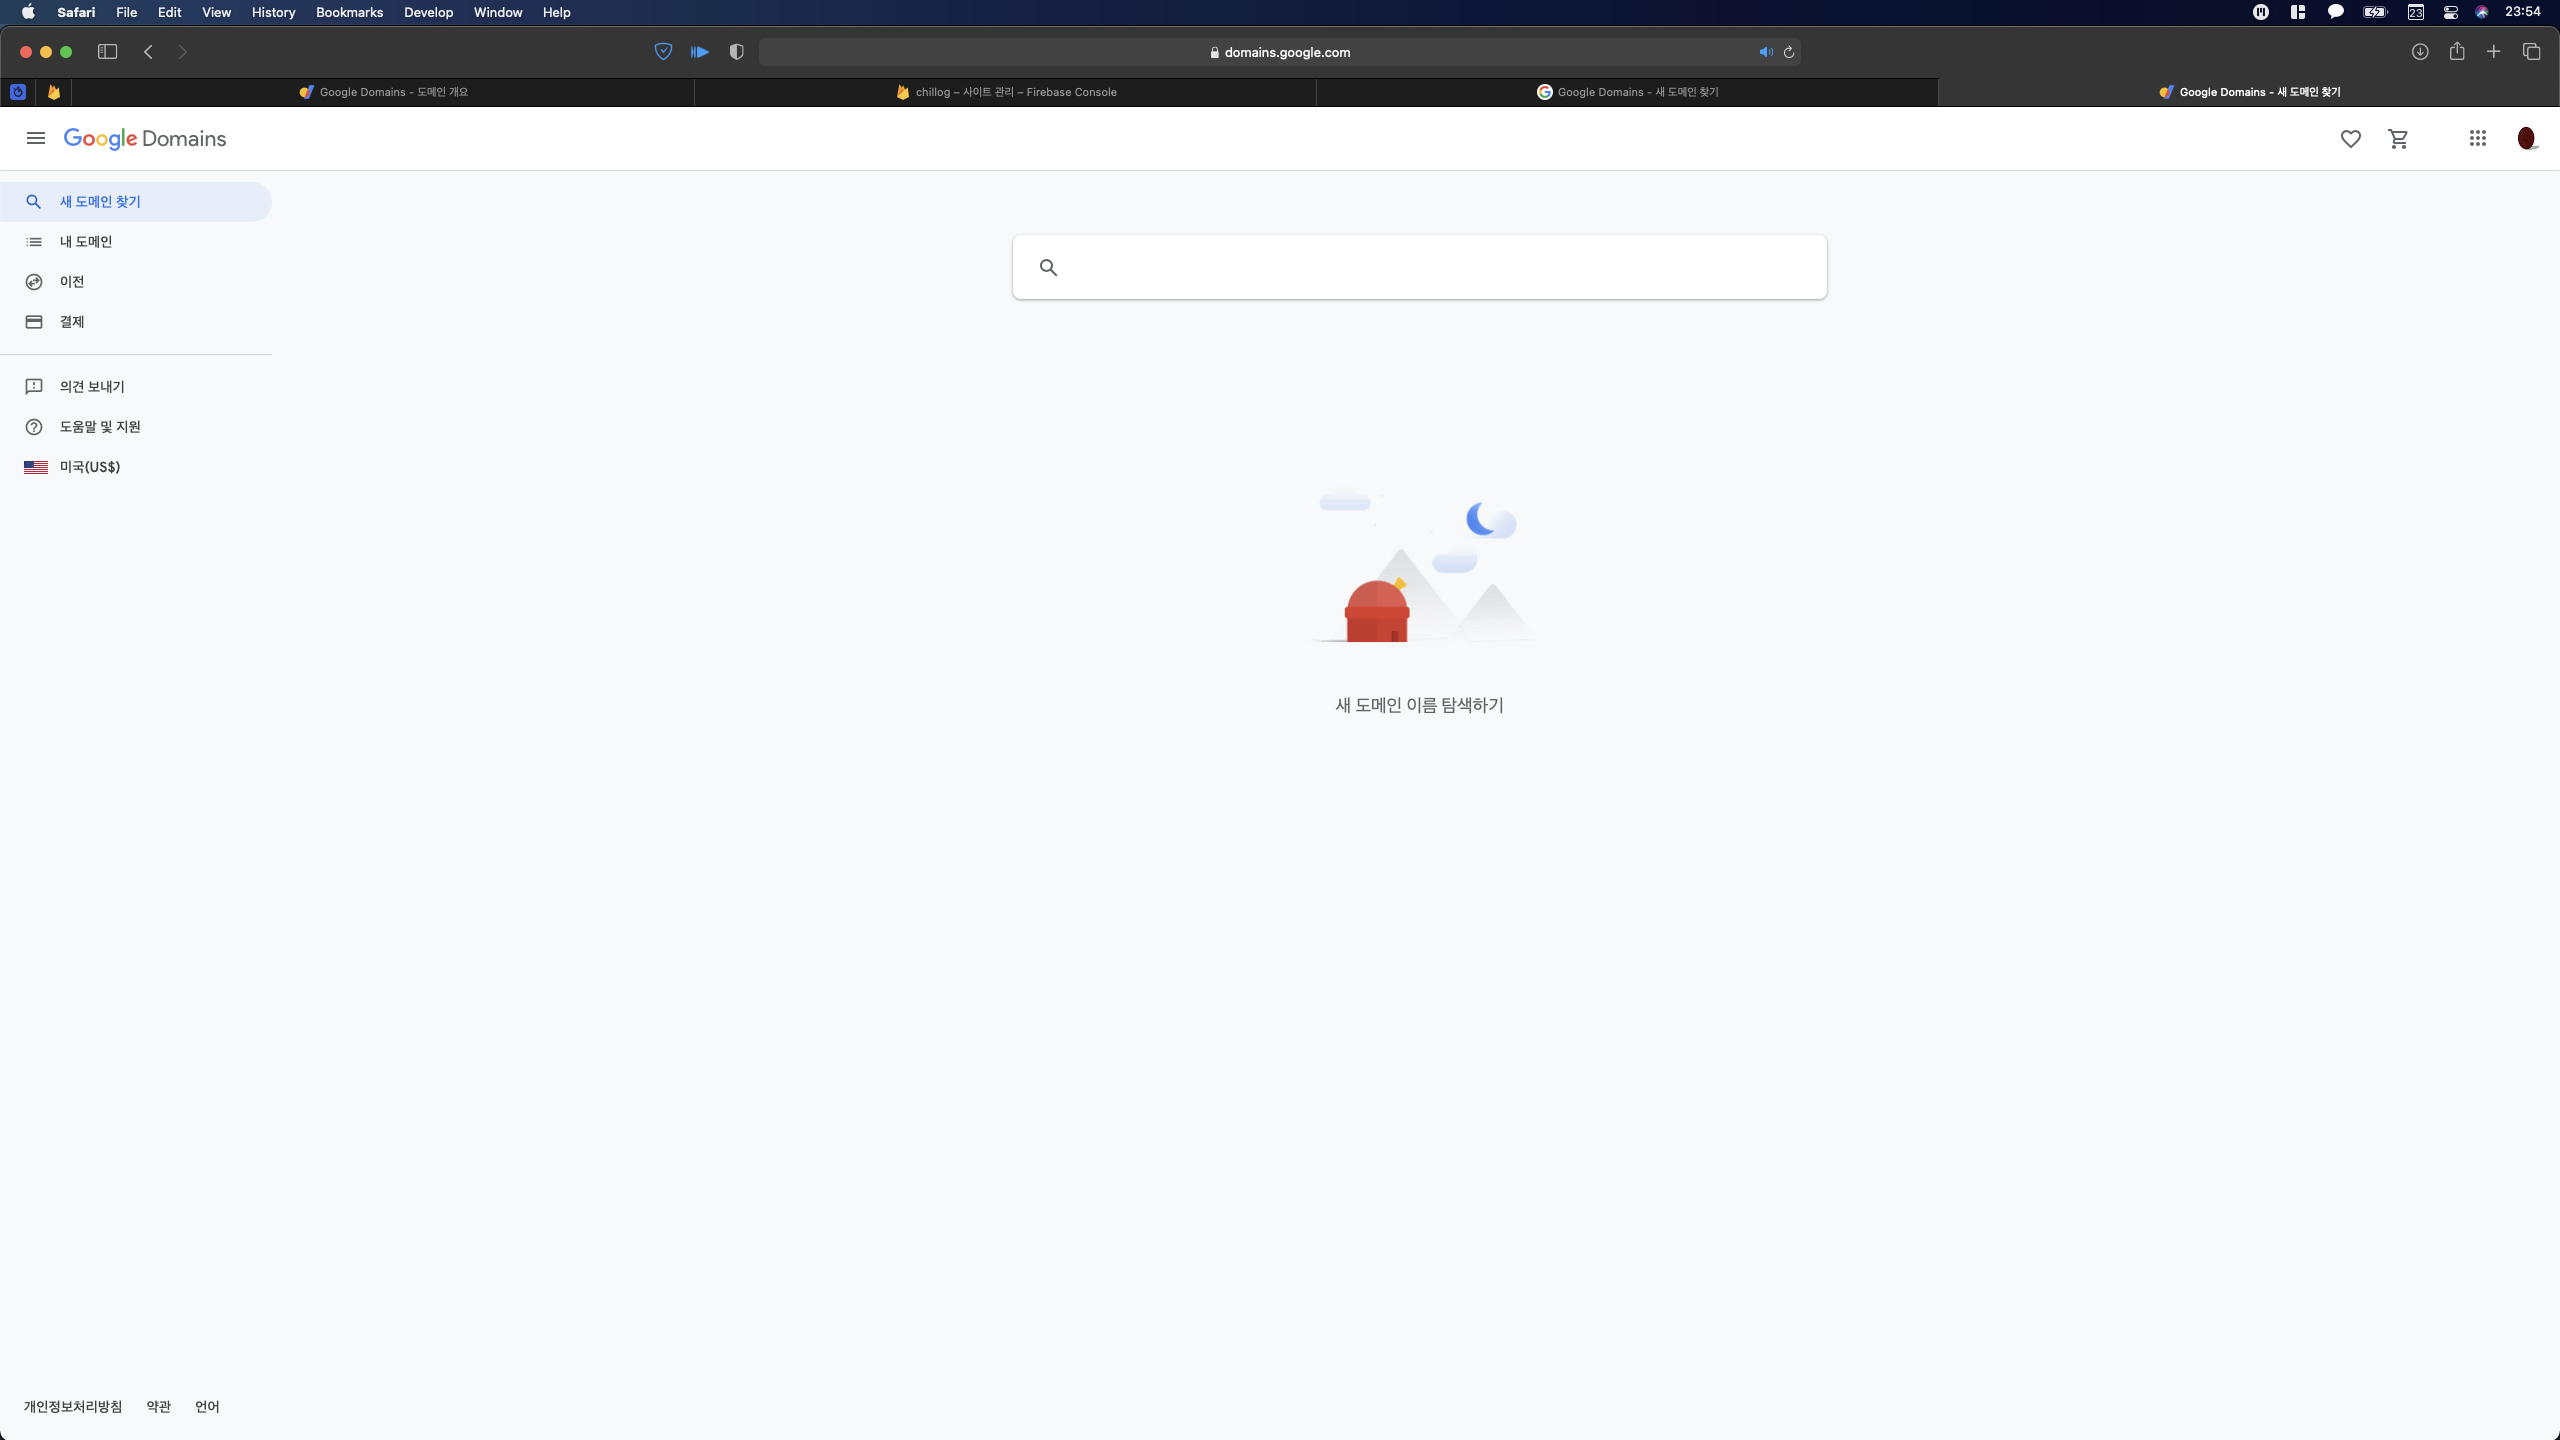Click the domain search input field

pyautogui.click(x=1440, y=267)
